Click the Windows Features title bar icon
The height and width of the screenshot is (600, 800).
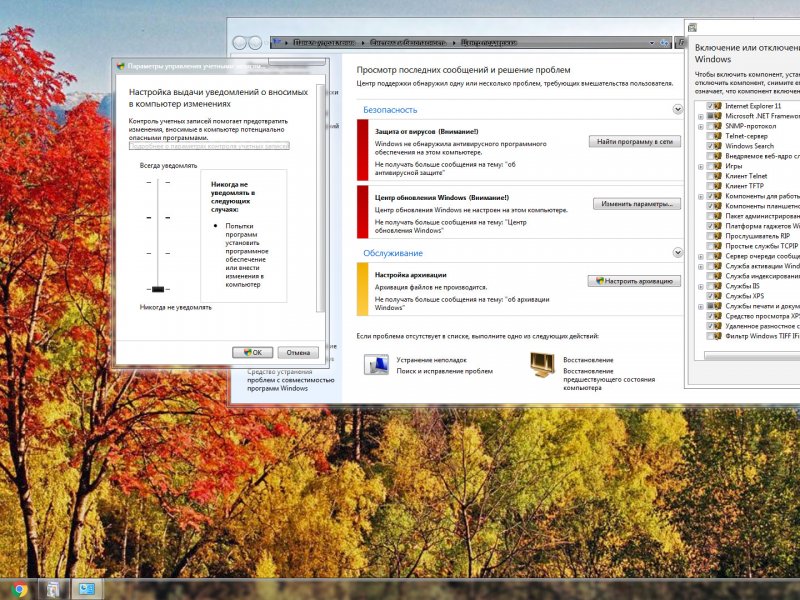click(x=692, y=28)
